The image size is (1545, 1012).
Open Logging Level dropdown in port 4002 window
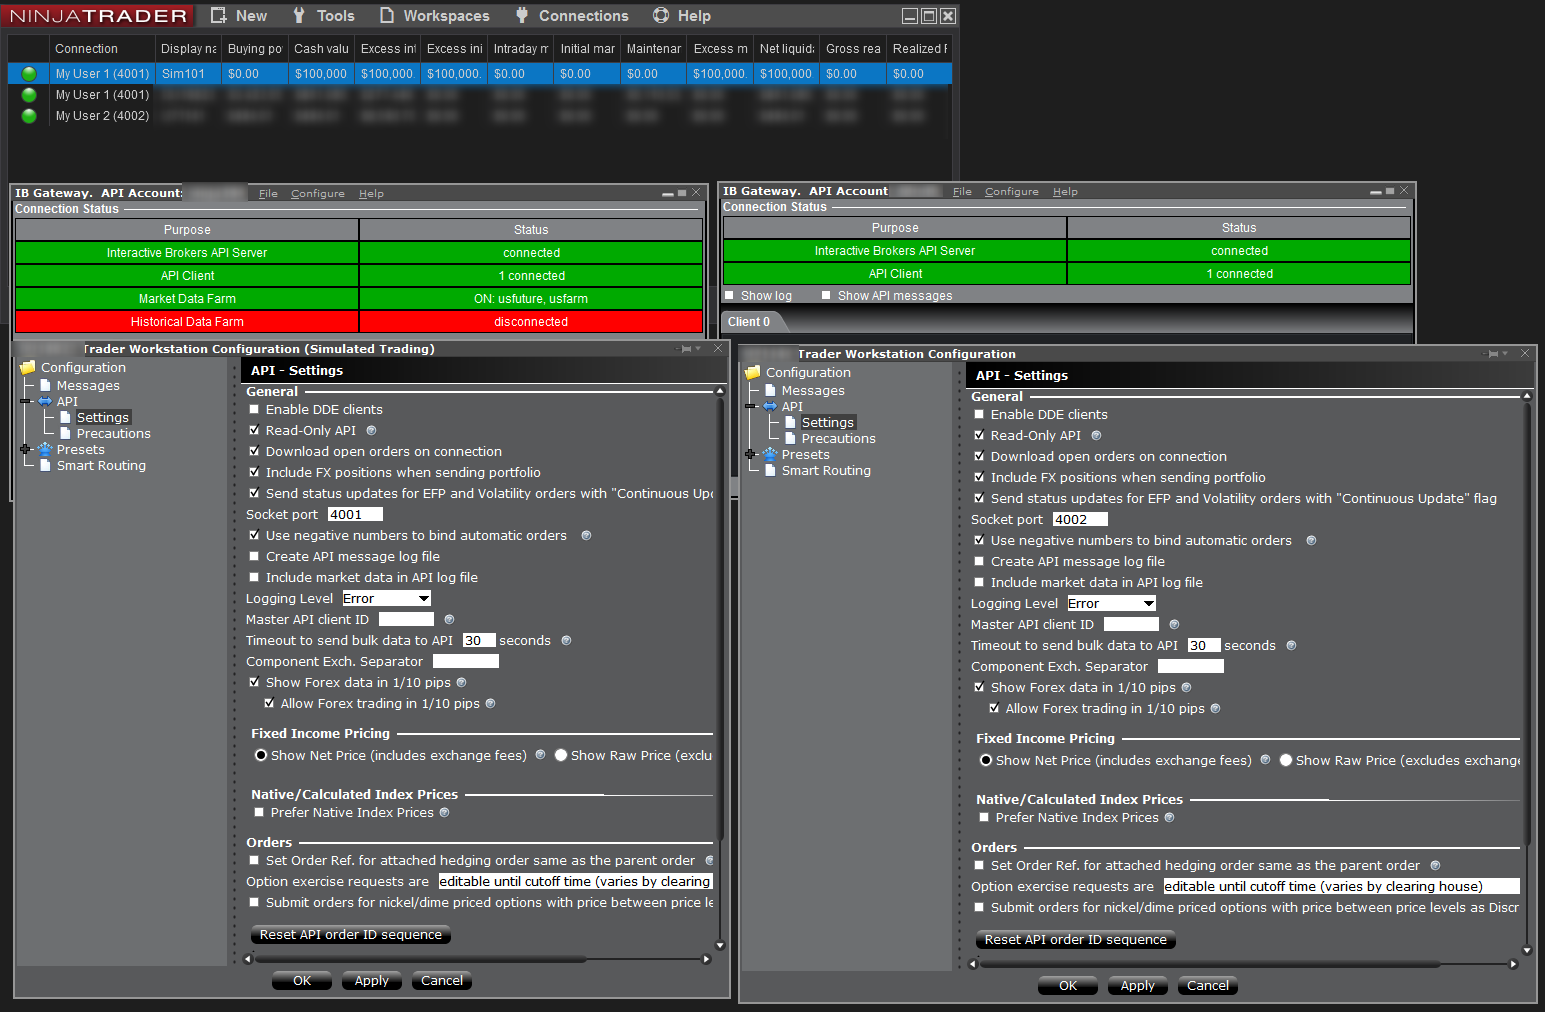coord(1112,604)
